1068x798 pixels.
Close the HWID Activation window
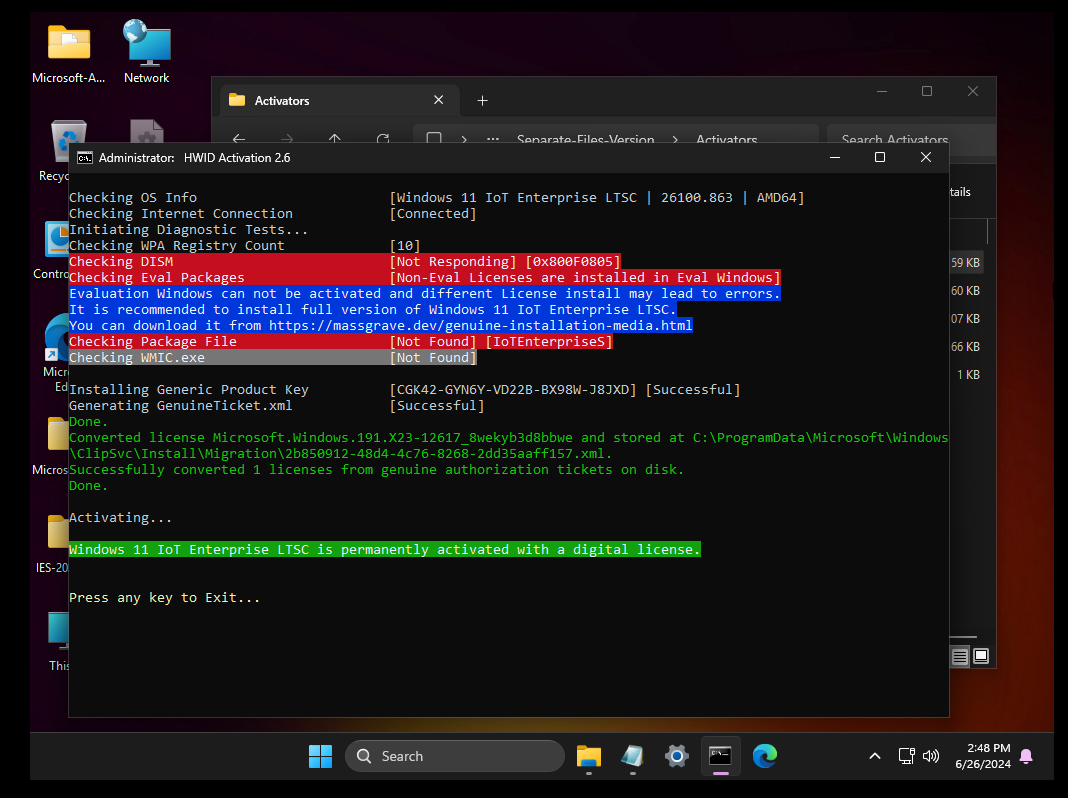pyautogui.click(x=926, y=157)
